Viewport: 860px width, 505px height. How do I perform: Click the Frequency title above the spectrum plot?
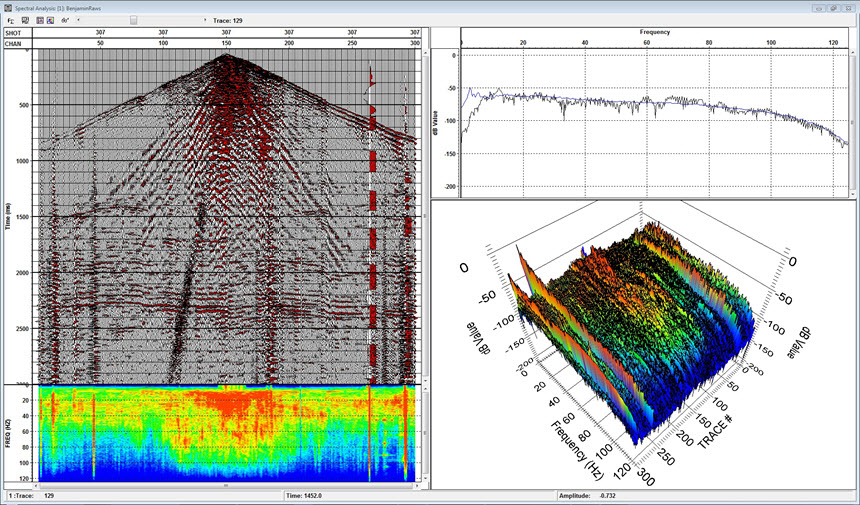[654, 32]
